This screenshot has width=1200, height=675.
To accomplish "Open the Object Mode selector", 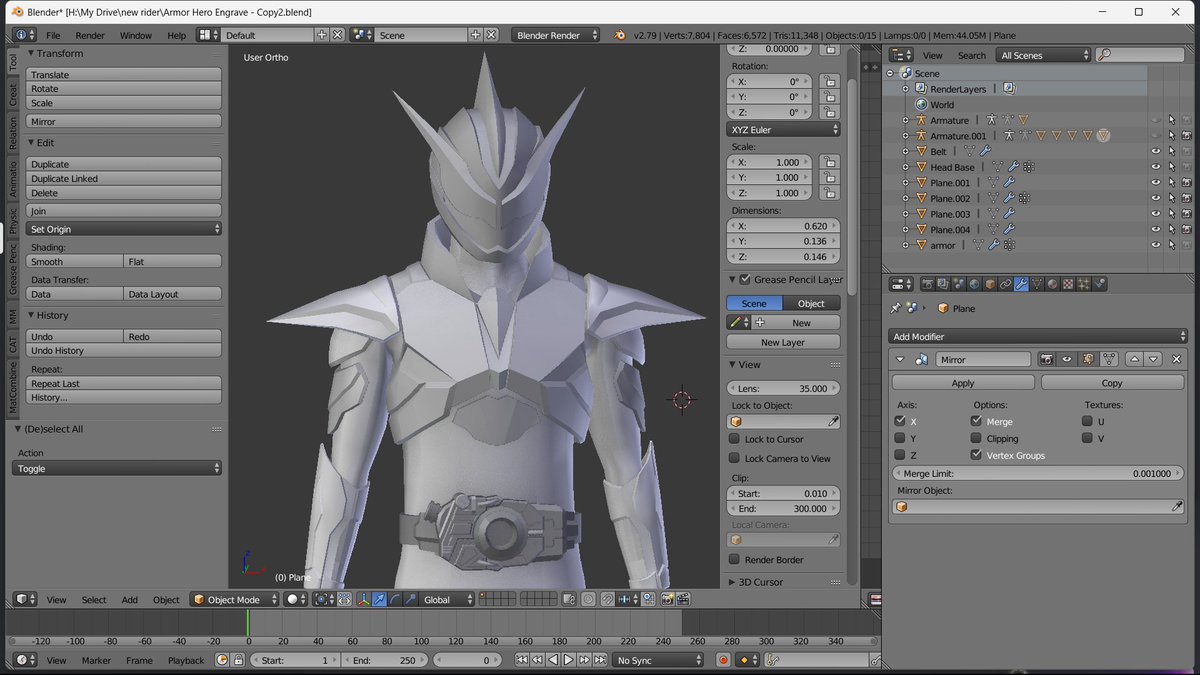I will tap(237, 599).
